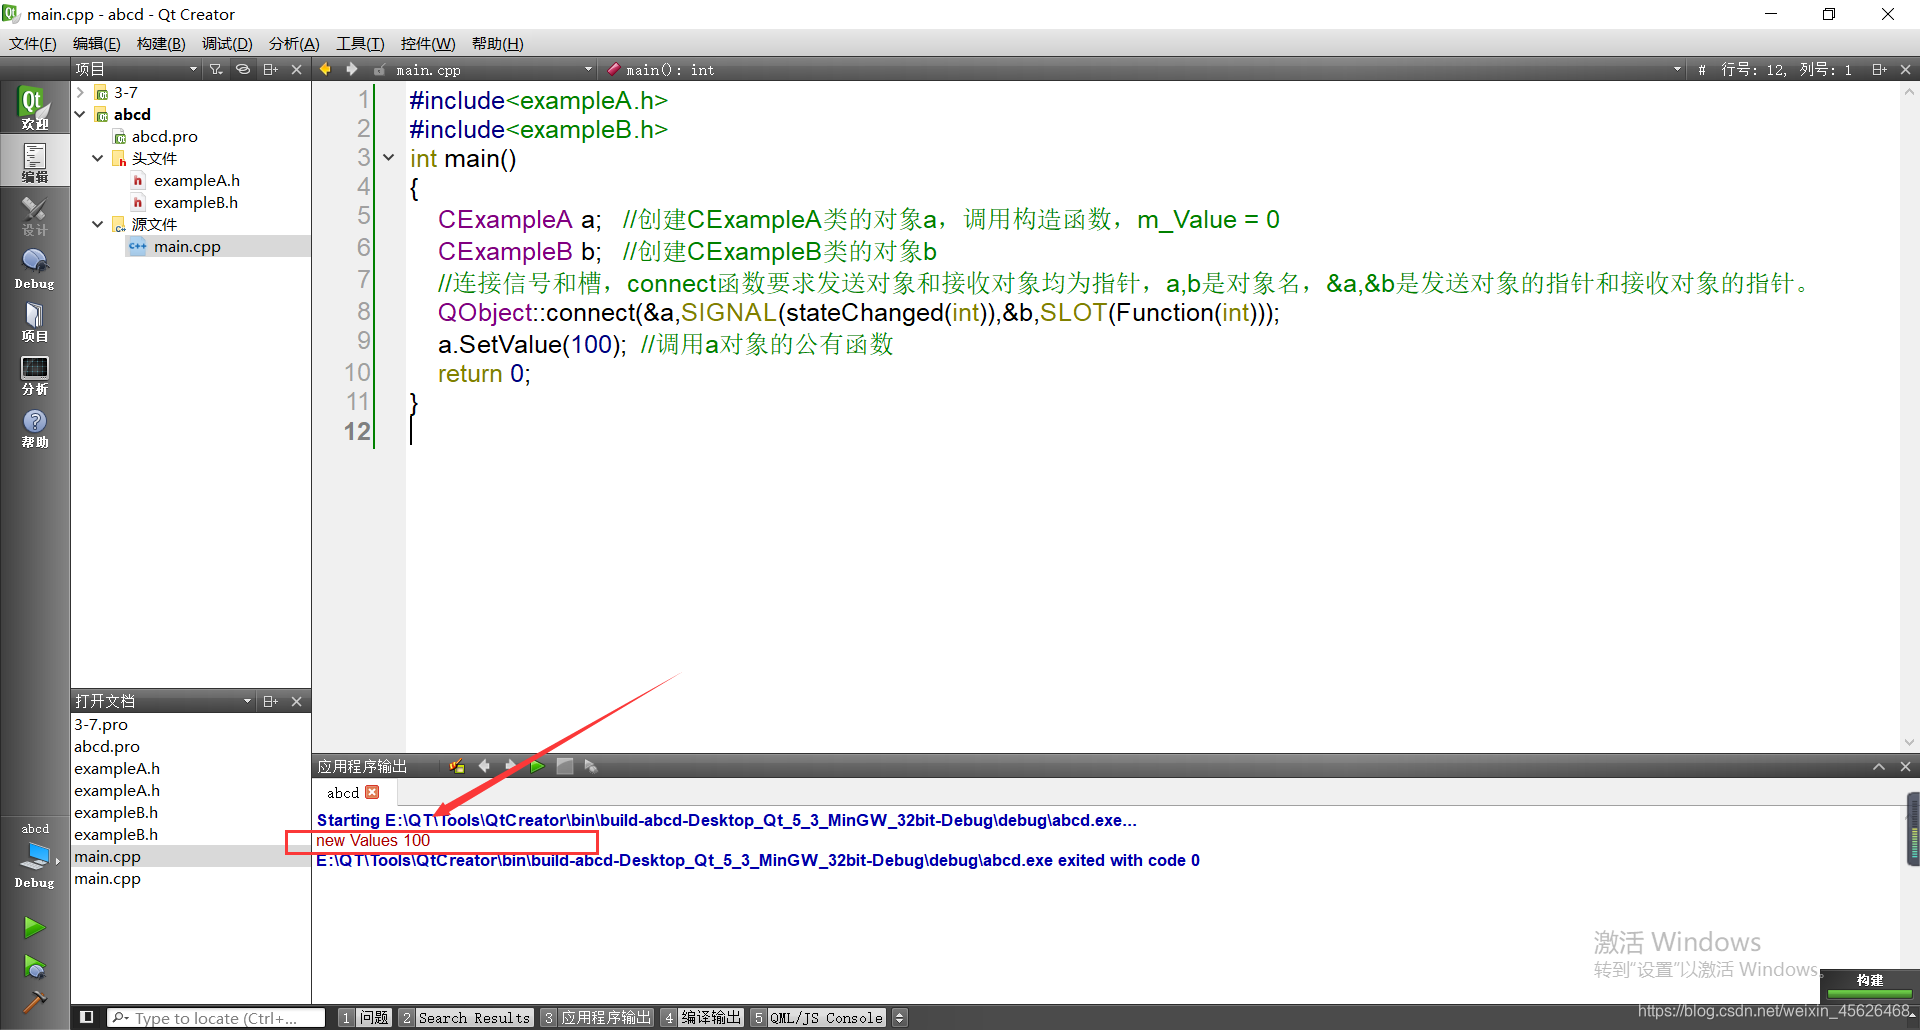Split the editor view

point(1879,69)
